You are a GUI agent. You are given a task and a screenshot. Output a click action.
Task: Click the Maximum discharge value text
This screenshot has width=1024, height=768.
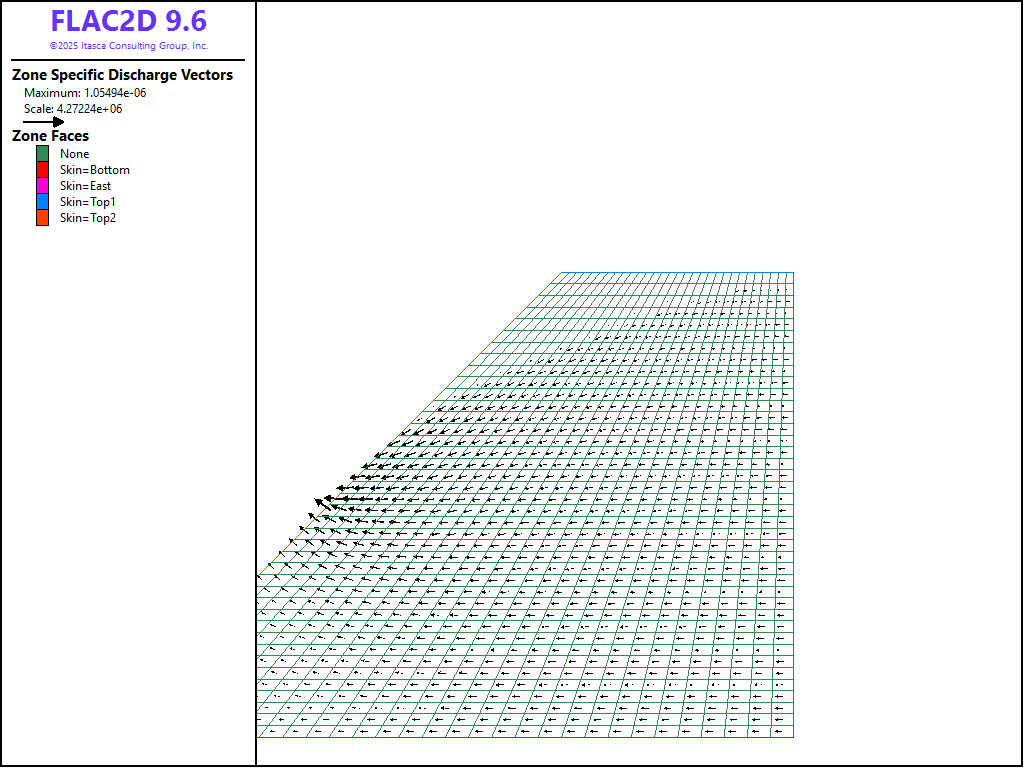(85, 93)
